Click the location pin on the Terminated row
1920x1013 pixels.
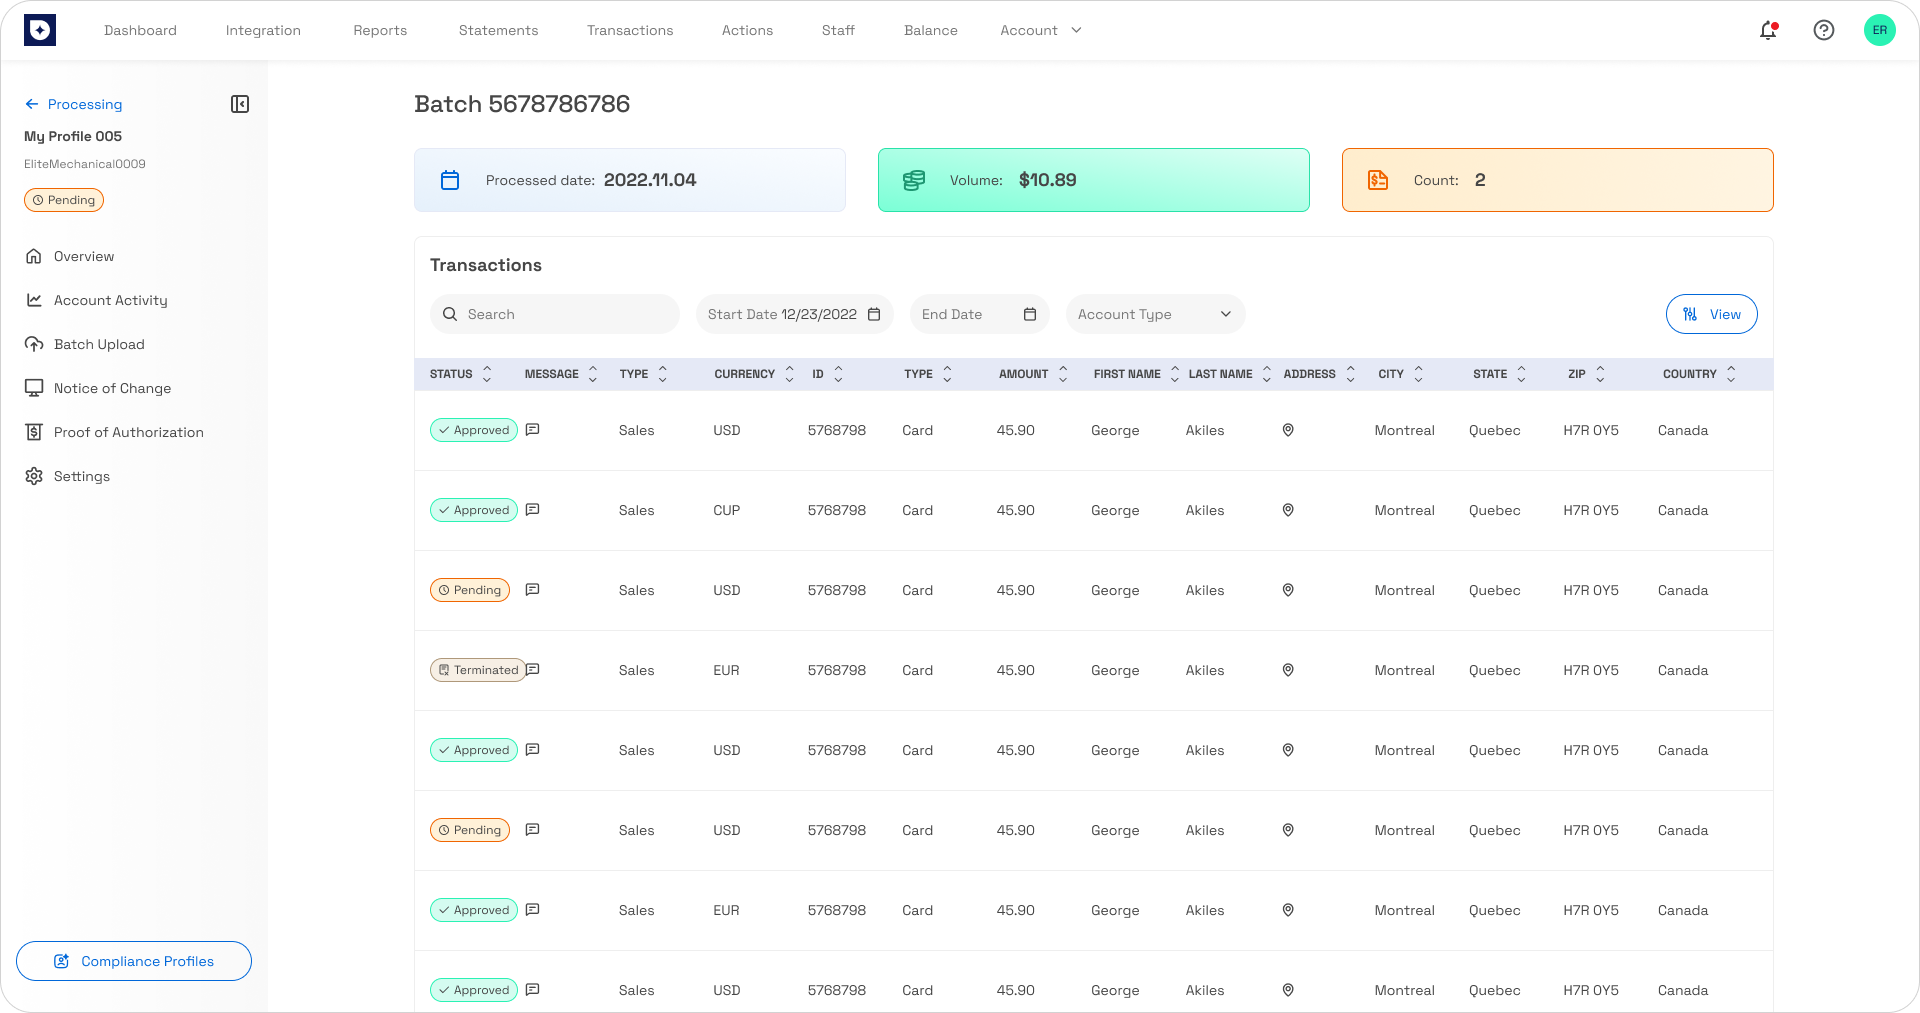click(1287, 670)
